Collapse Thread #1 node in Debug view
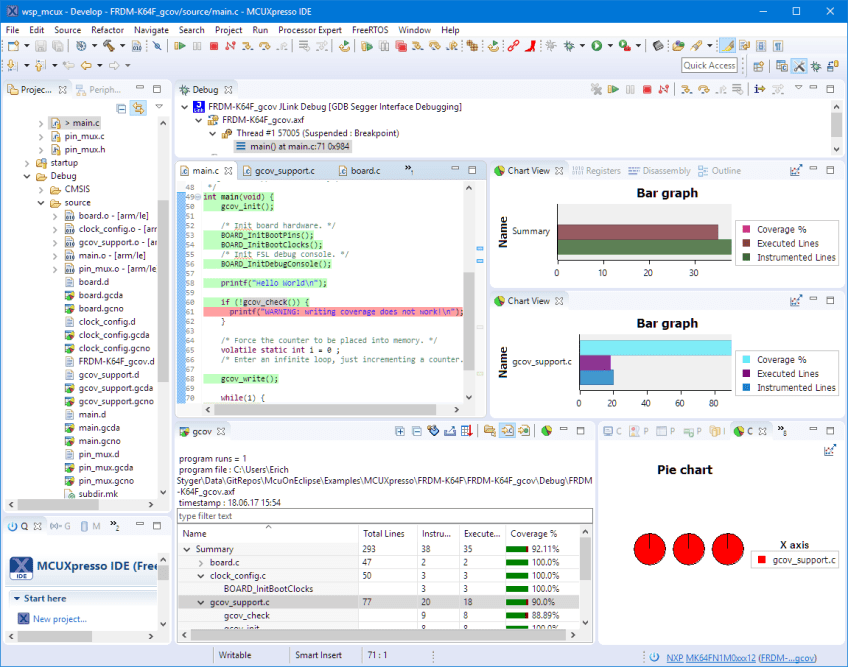The image size is (848, 667). (x=213, y=133)
